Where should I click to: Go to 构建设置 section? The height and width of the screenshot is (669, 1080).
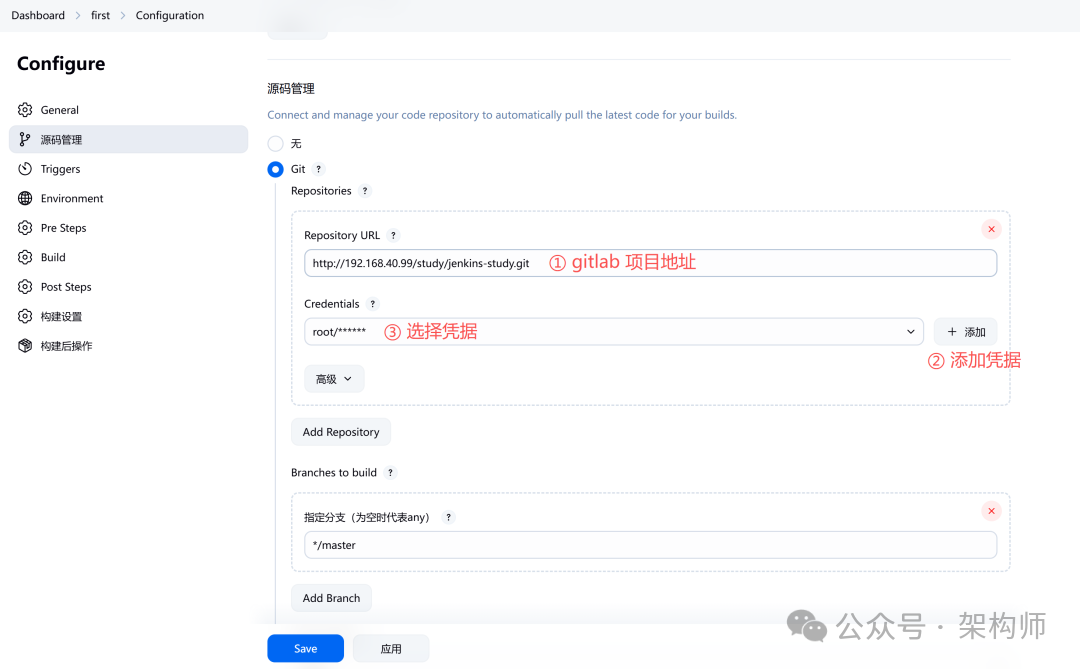(128, 316)
